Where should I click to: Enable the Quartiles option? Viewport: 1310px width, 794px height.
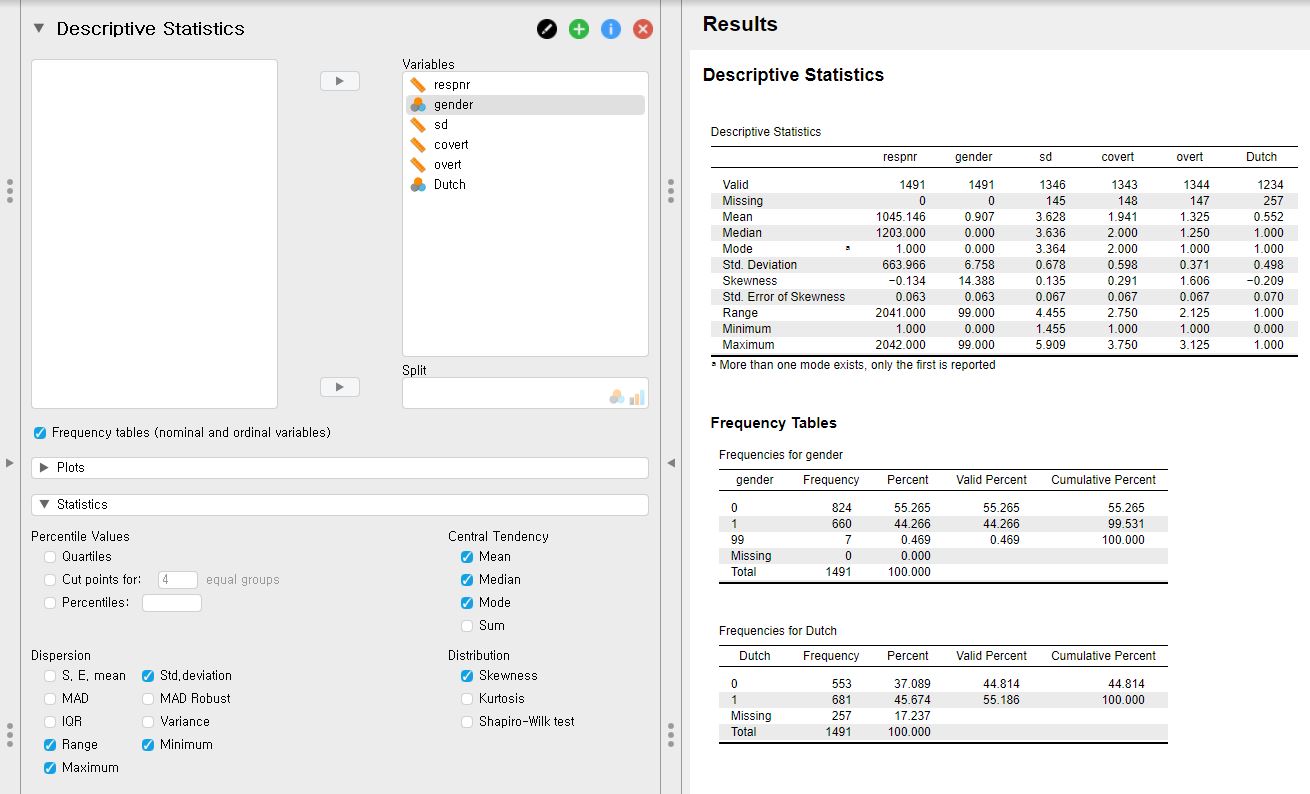click(x=50, y=557)
